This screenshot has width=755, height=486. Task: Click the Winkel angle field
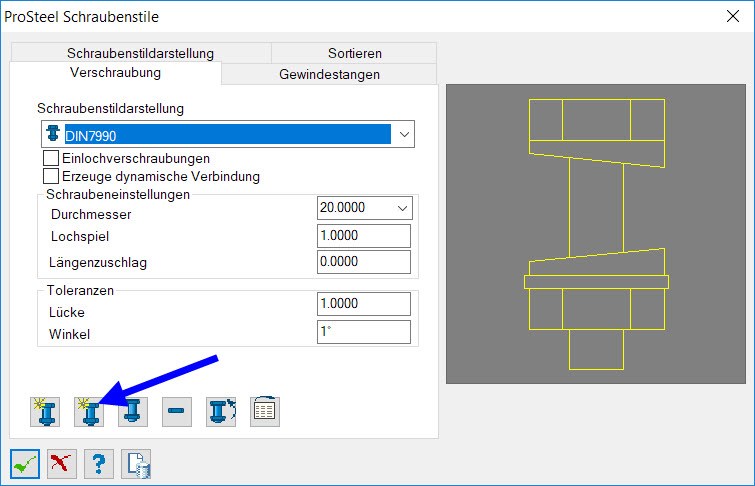364,332
